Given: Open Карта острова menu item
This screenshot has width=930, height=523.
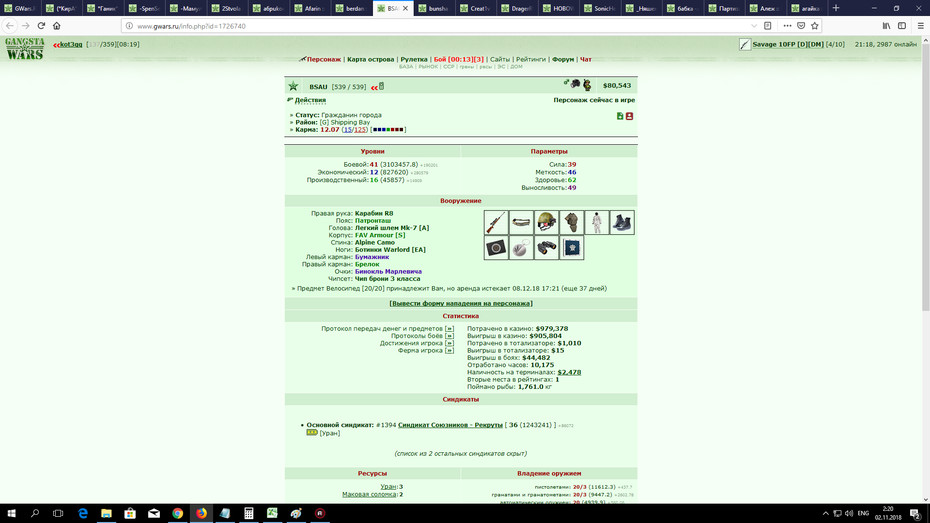Looking at the screenshot, I should click(x=371, y=59).
